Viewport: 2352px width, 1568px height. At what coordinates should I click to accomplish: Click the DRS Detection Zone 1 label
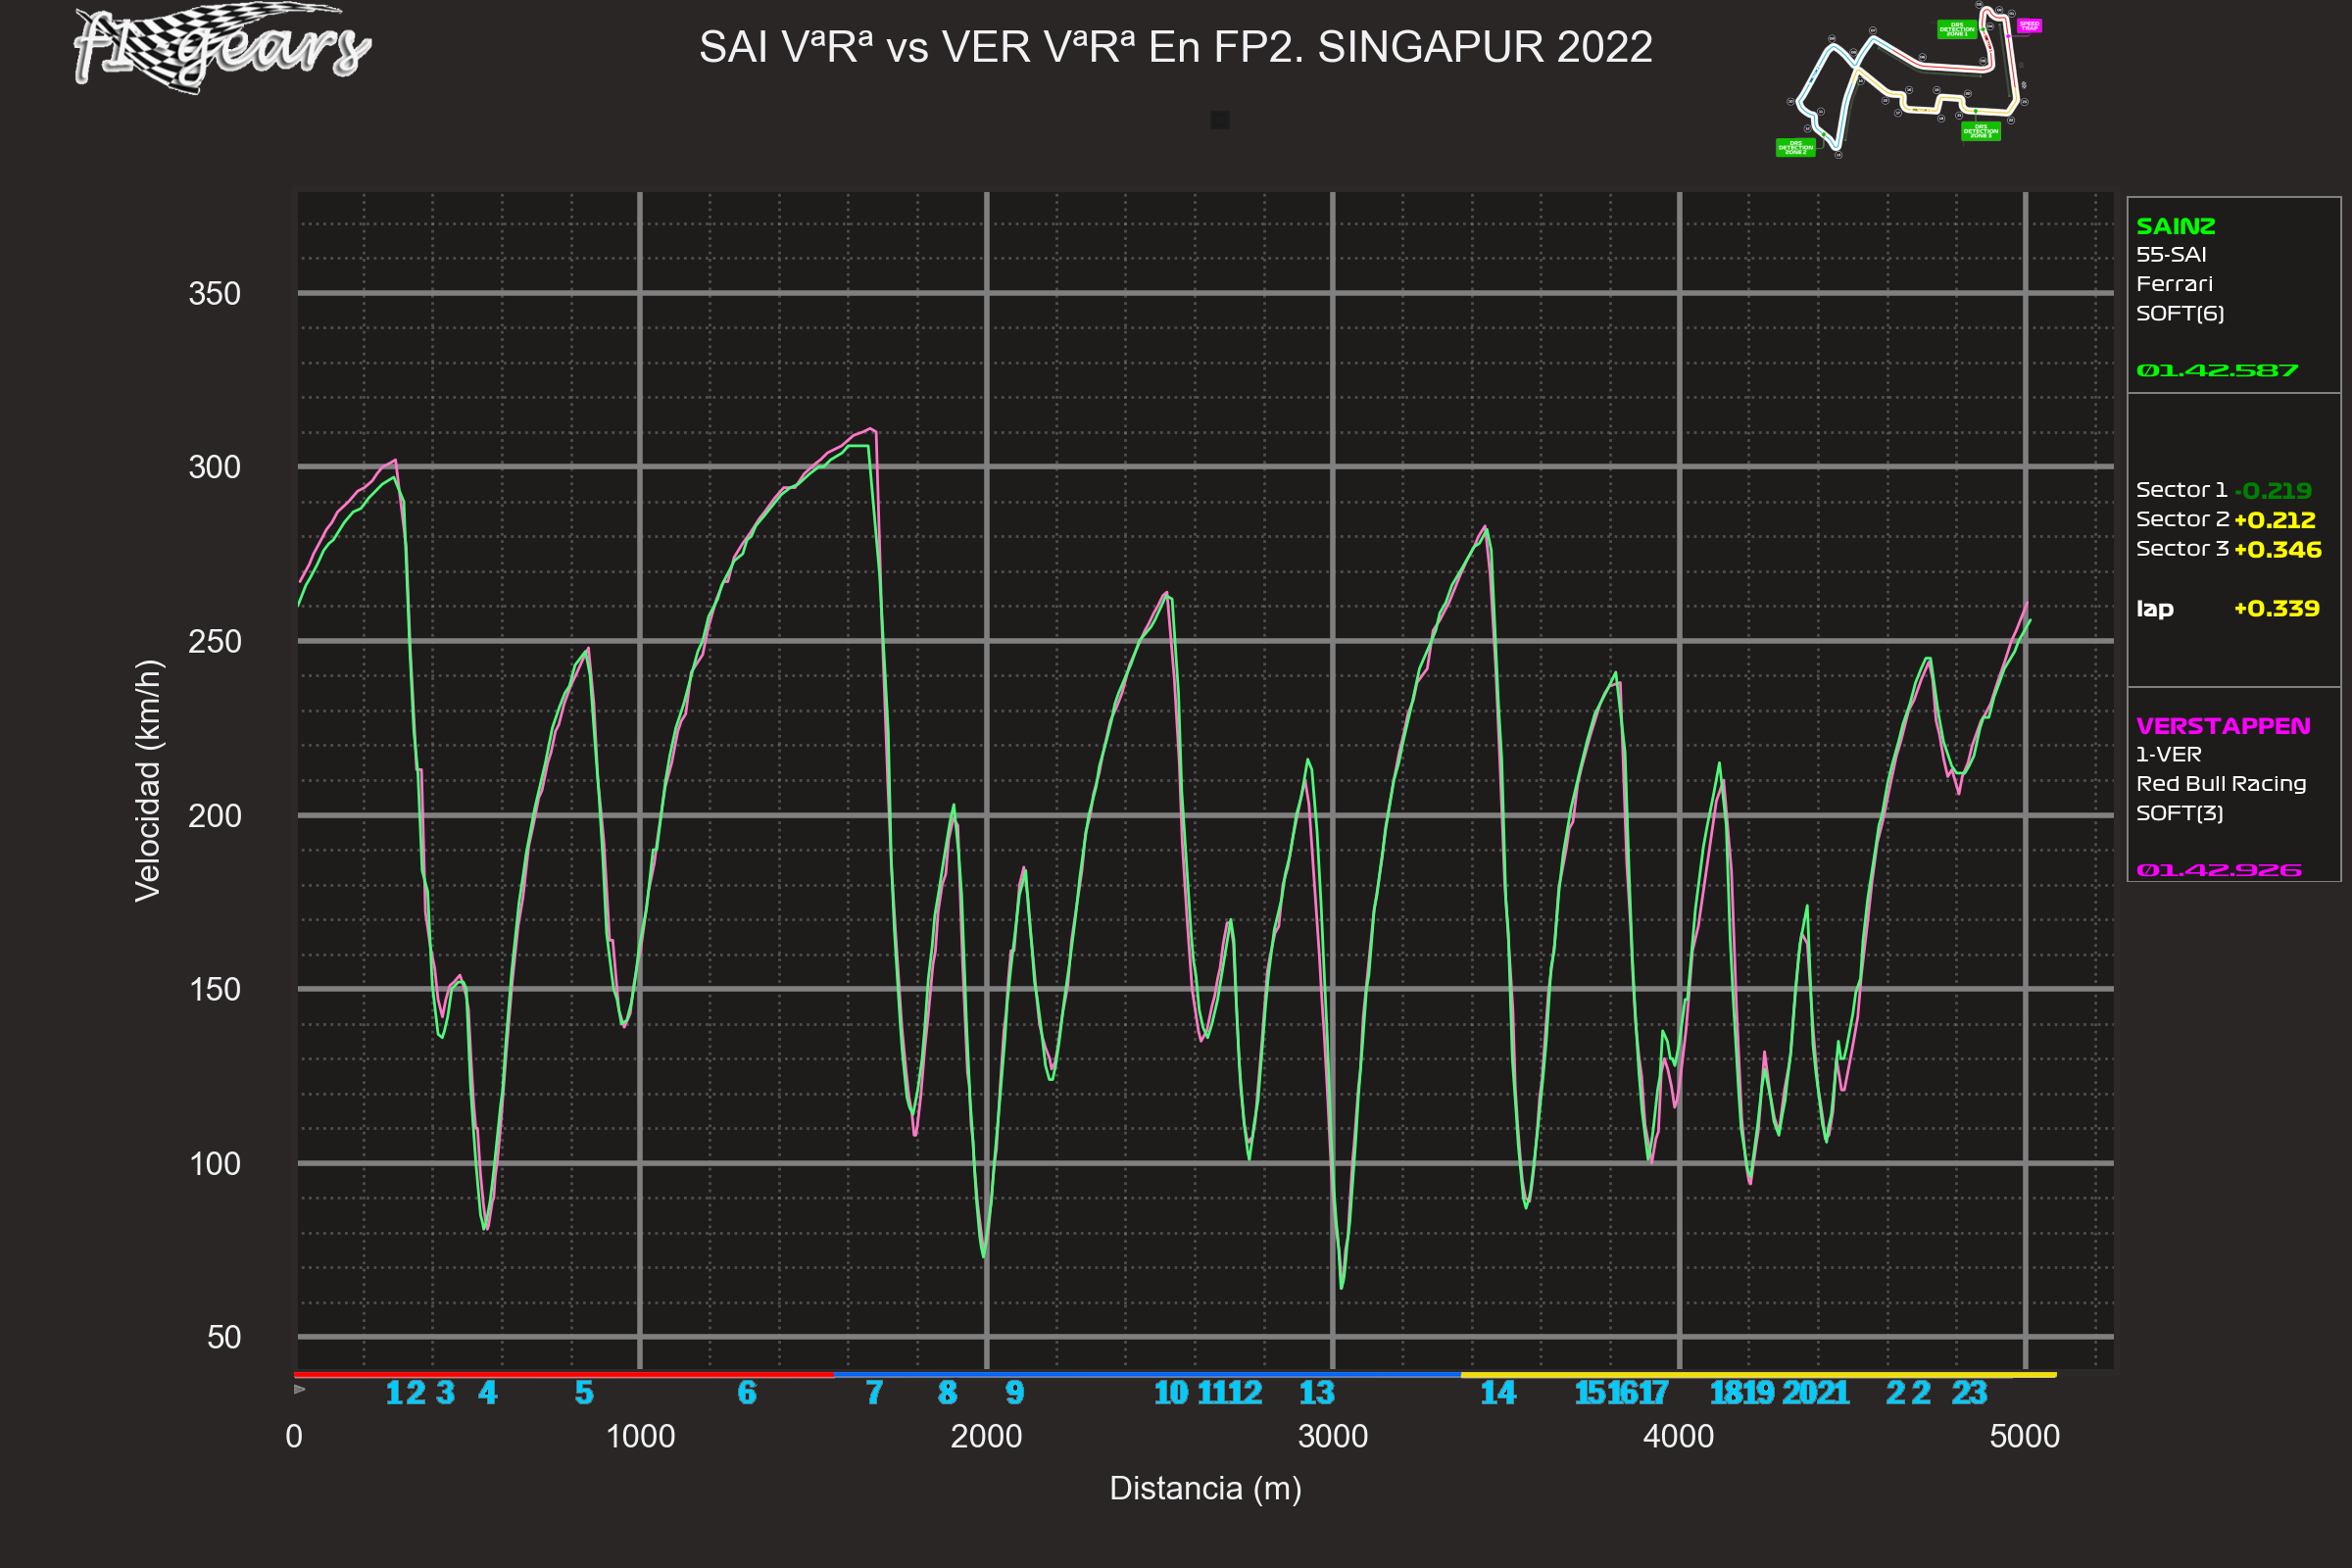tap(1956, 30)
